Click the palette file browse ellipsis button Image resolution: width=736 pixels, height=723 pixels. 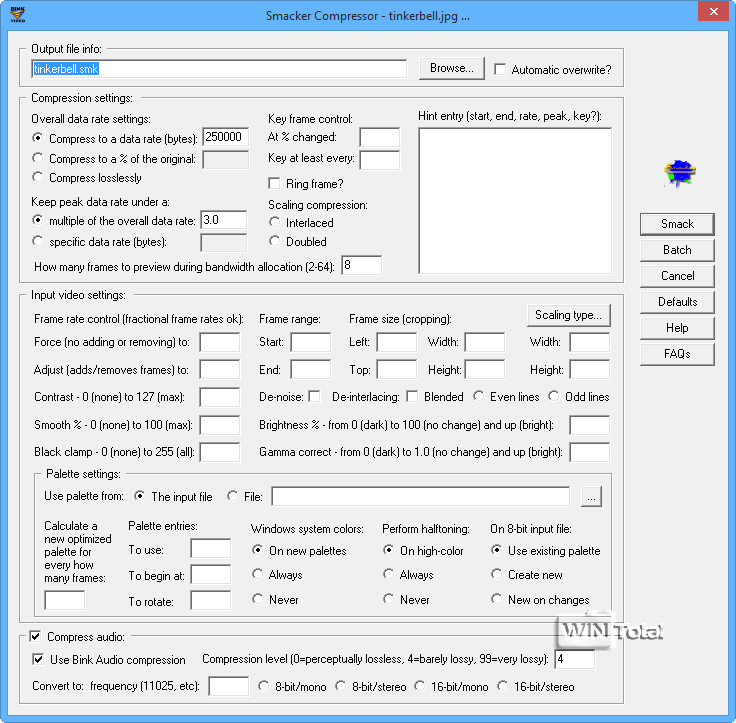[x=591, y=497]
